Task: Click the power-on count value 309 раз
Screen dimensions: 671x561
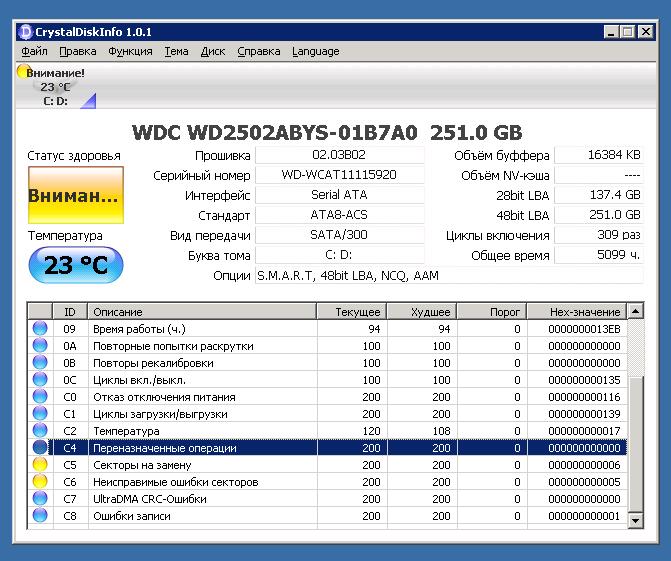Action: coord(599,235)
